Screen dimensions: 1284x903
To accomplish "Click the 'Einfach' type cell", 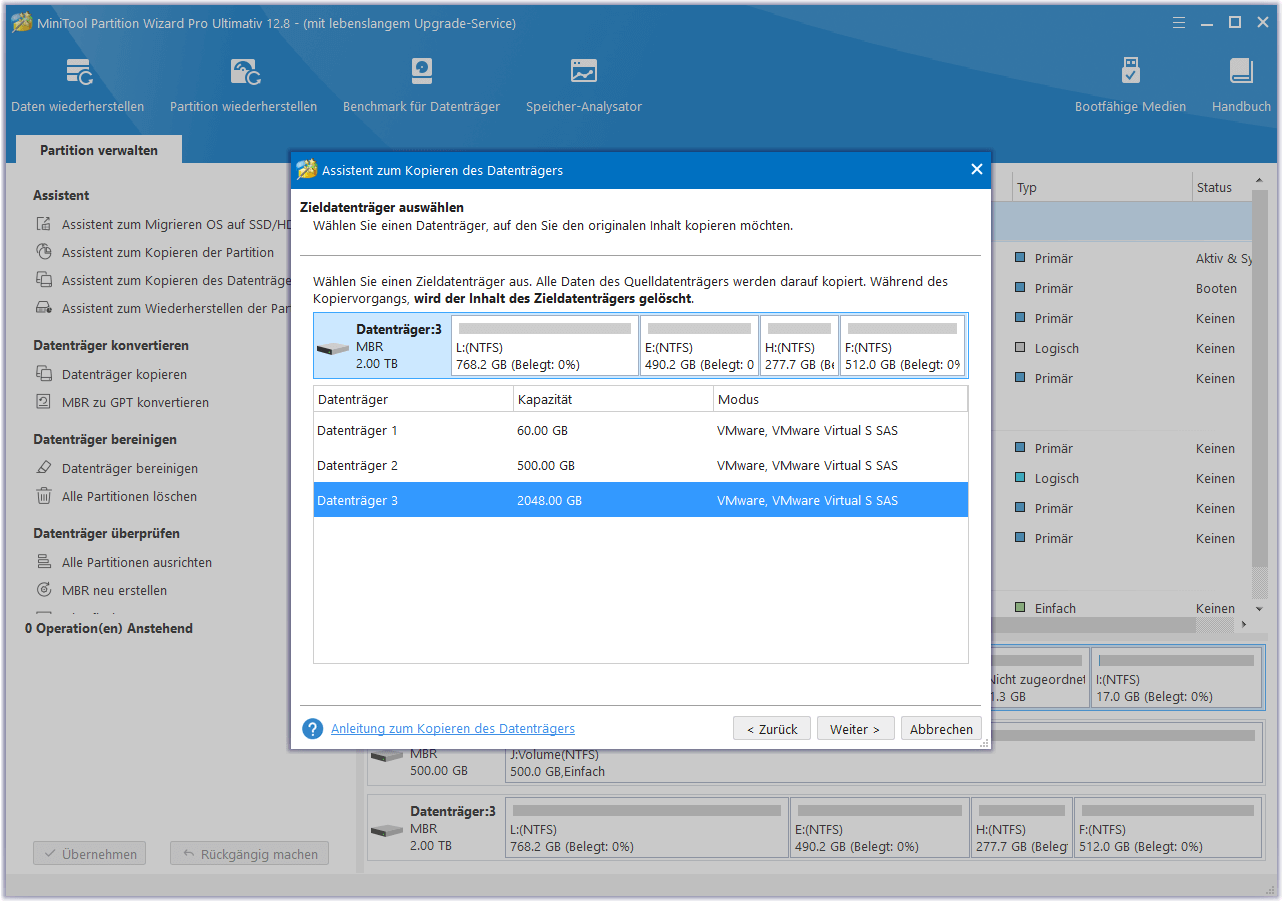I will tap(1055, 608).
